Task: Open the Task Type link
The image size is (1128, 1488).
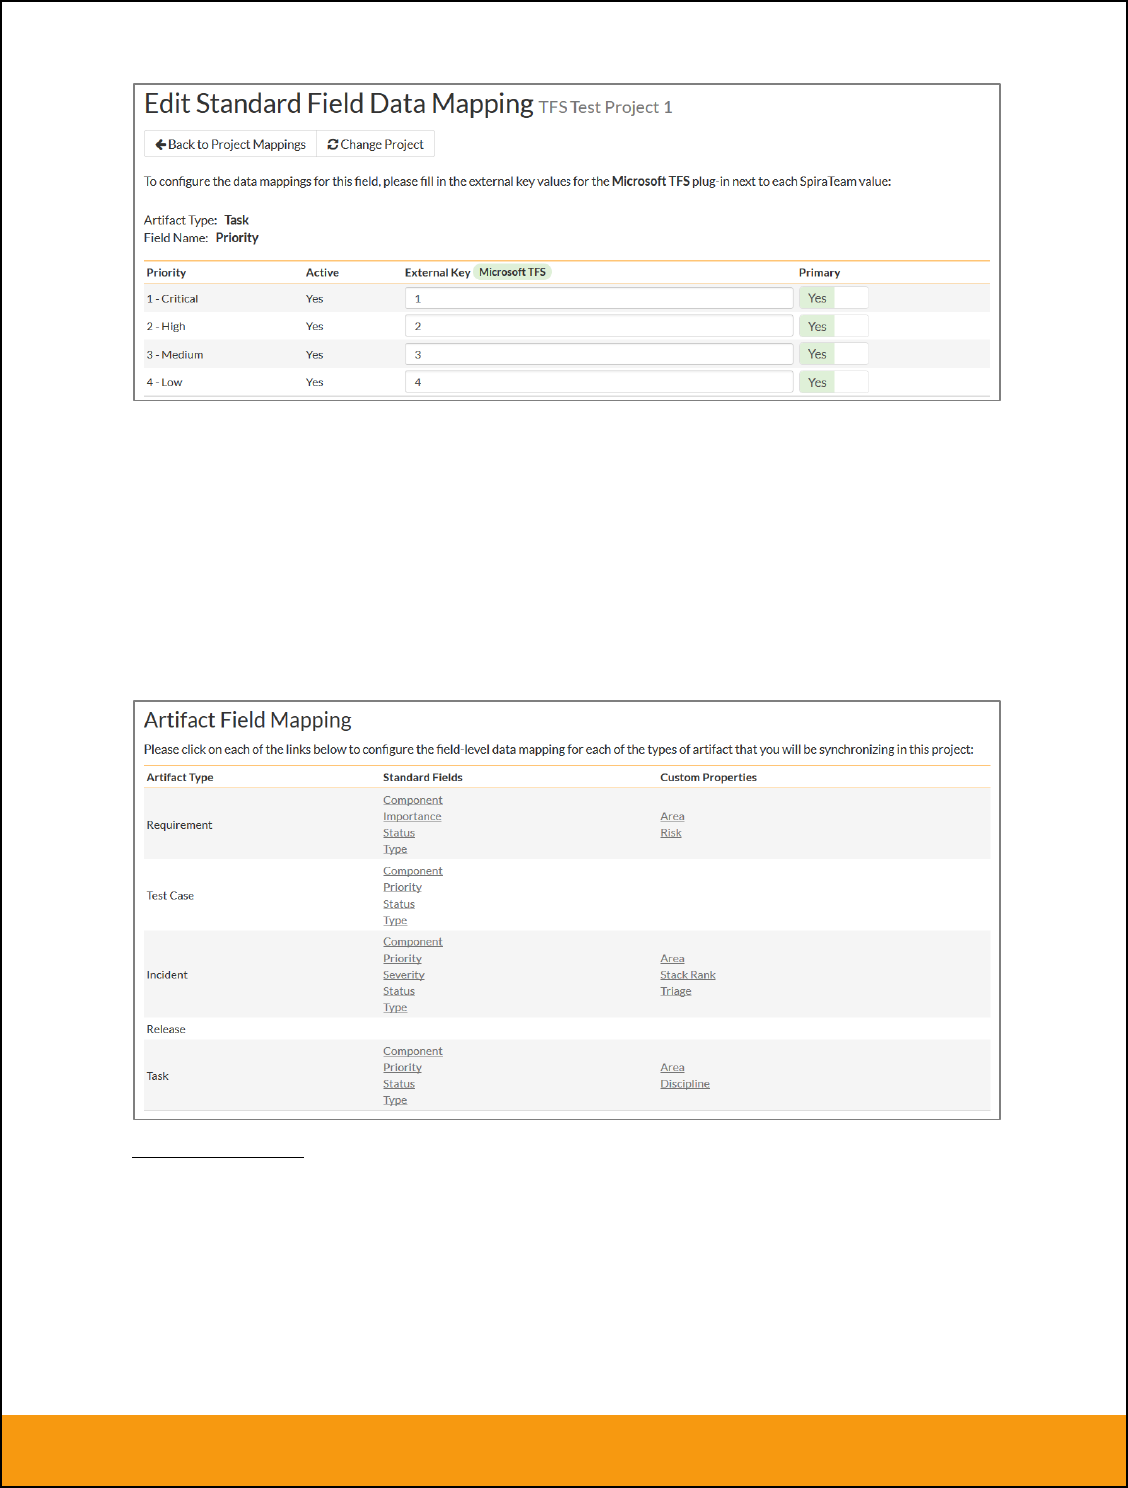Action: (395, 1100)
